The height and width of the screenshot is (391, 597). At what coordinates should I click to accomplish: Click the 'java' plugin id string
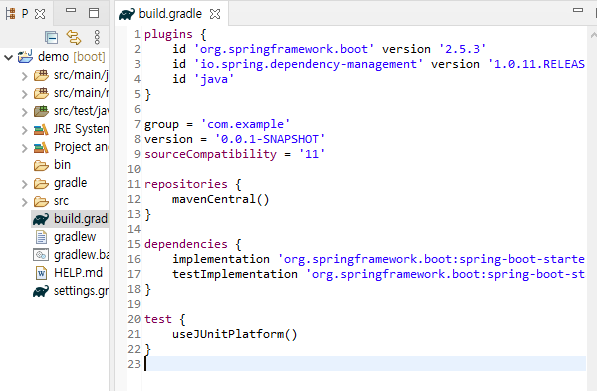point(214,79)
